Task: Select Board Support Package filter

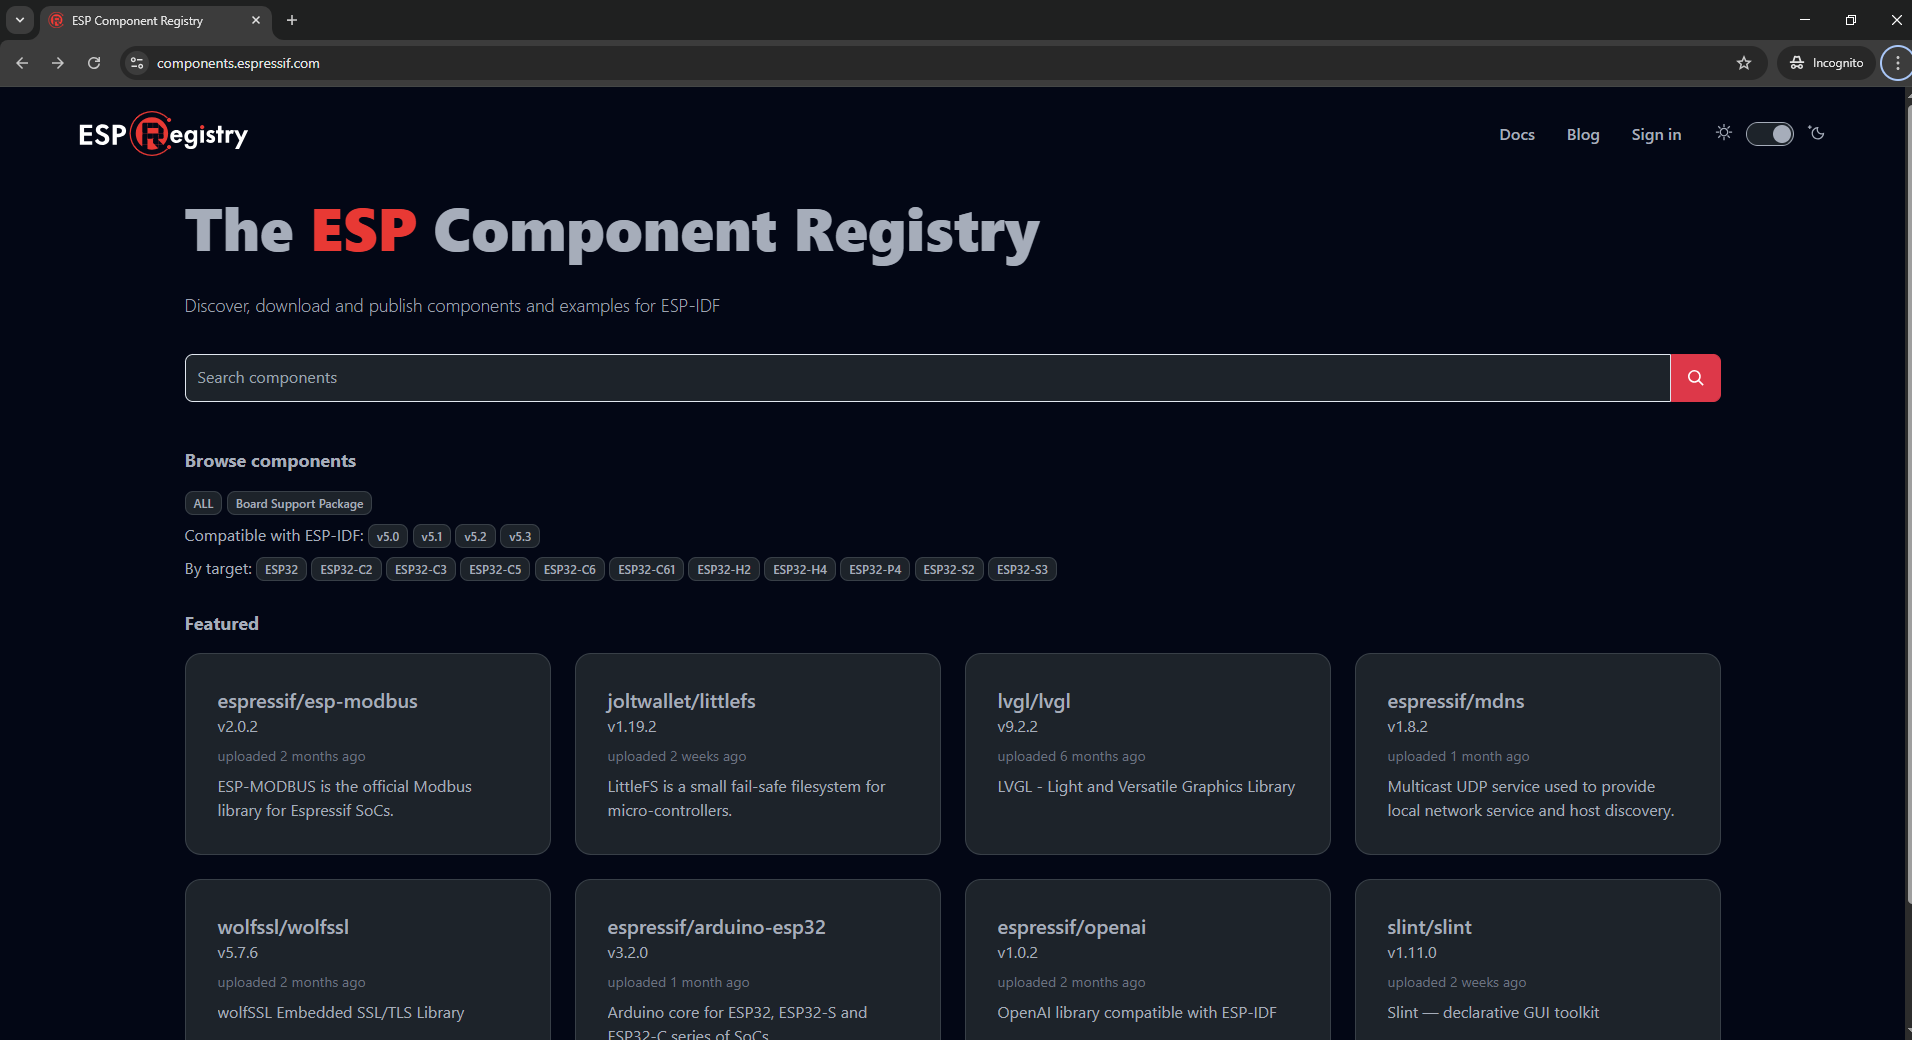Action: pyautogui.click(x=299, y=504)
